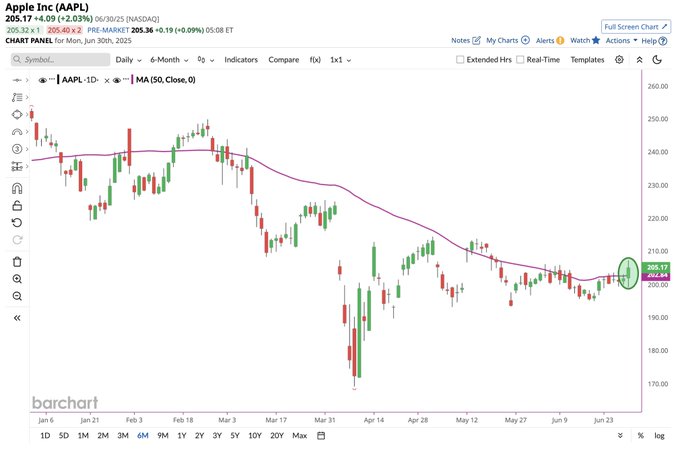Viewport: 680px width, 450px height.
Task: Select the 3M time range
Action: click(x=123, y=436)
